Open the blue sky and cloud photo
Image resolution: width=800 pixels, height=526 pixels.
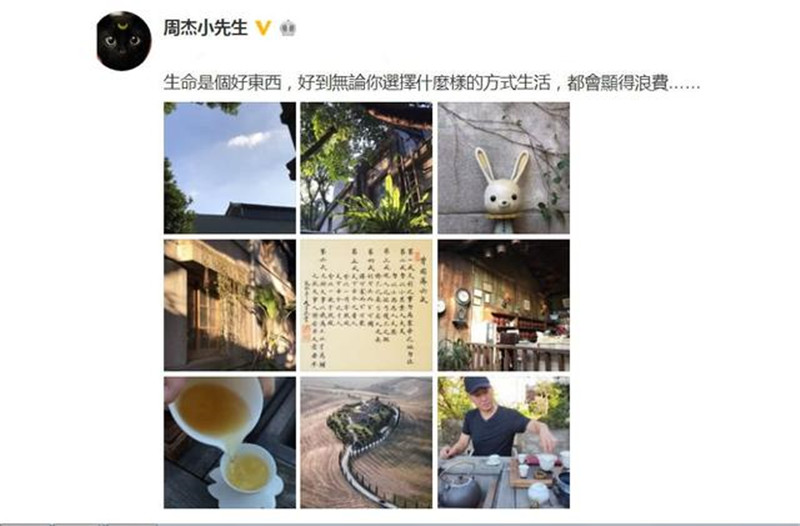click(230, 168)
